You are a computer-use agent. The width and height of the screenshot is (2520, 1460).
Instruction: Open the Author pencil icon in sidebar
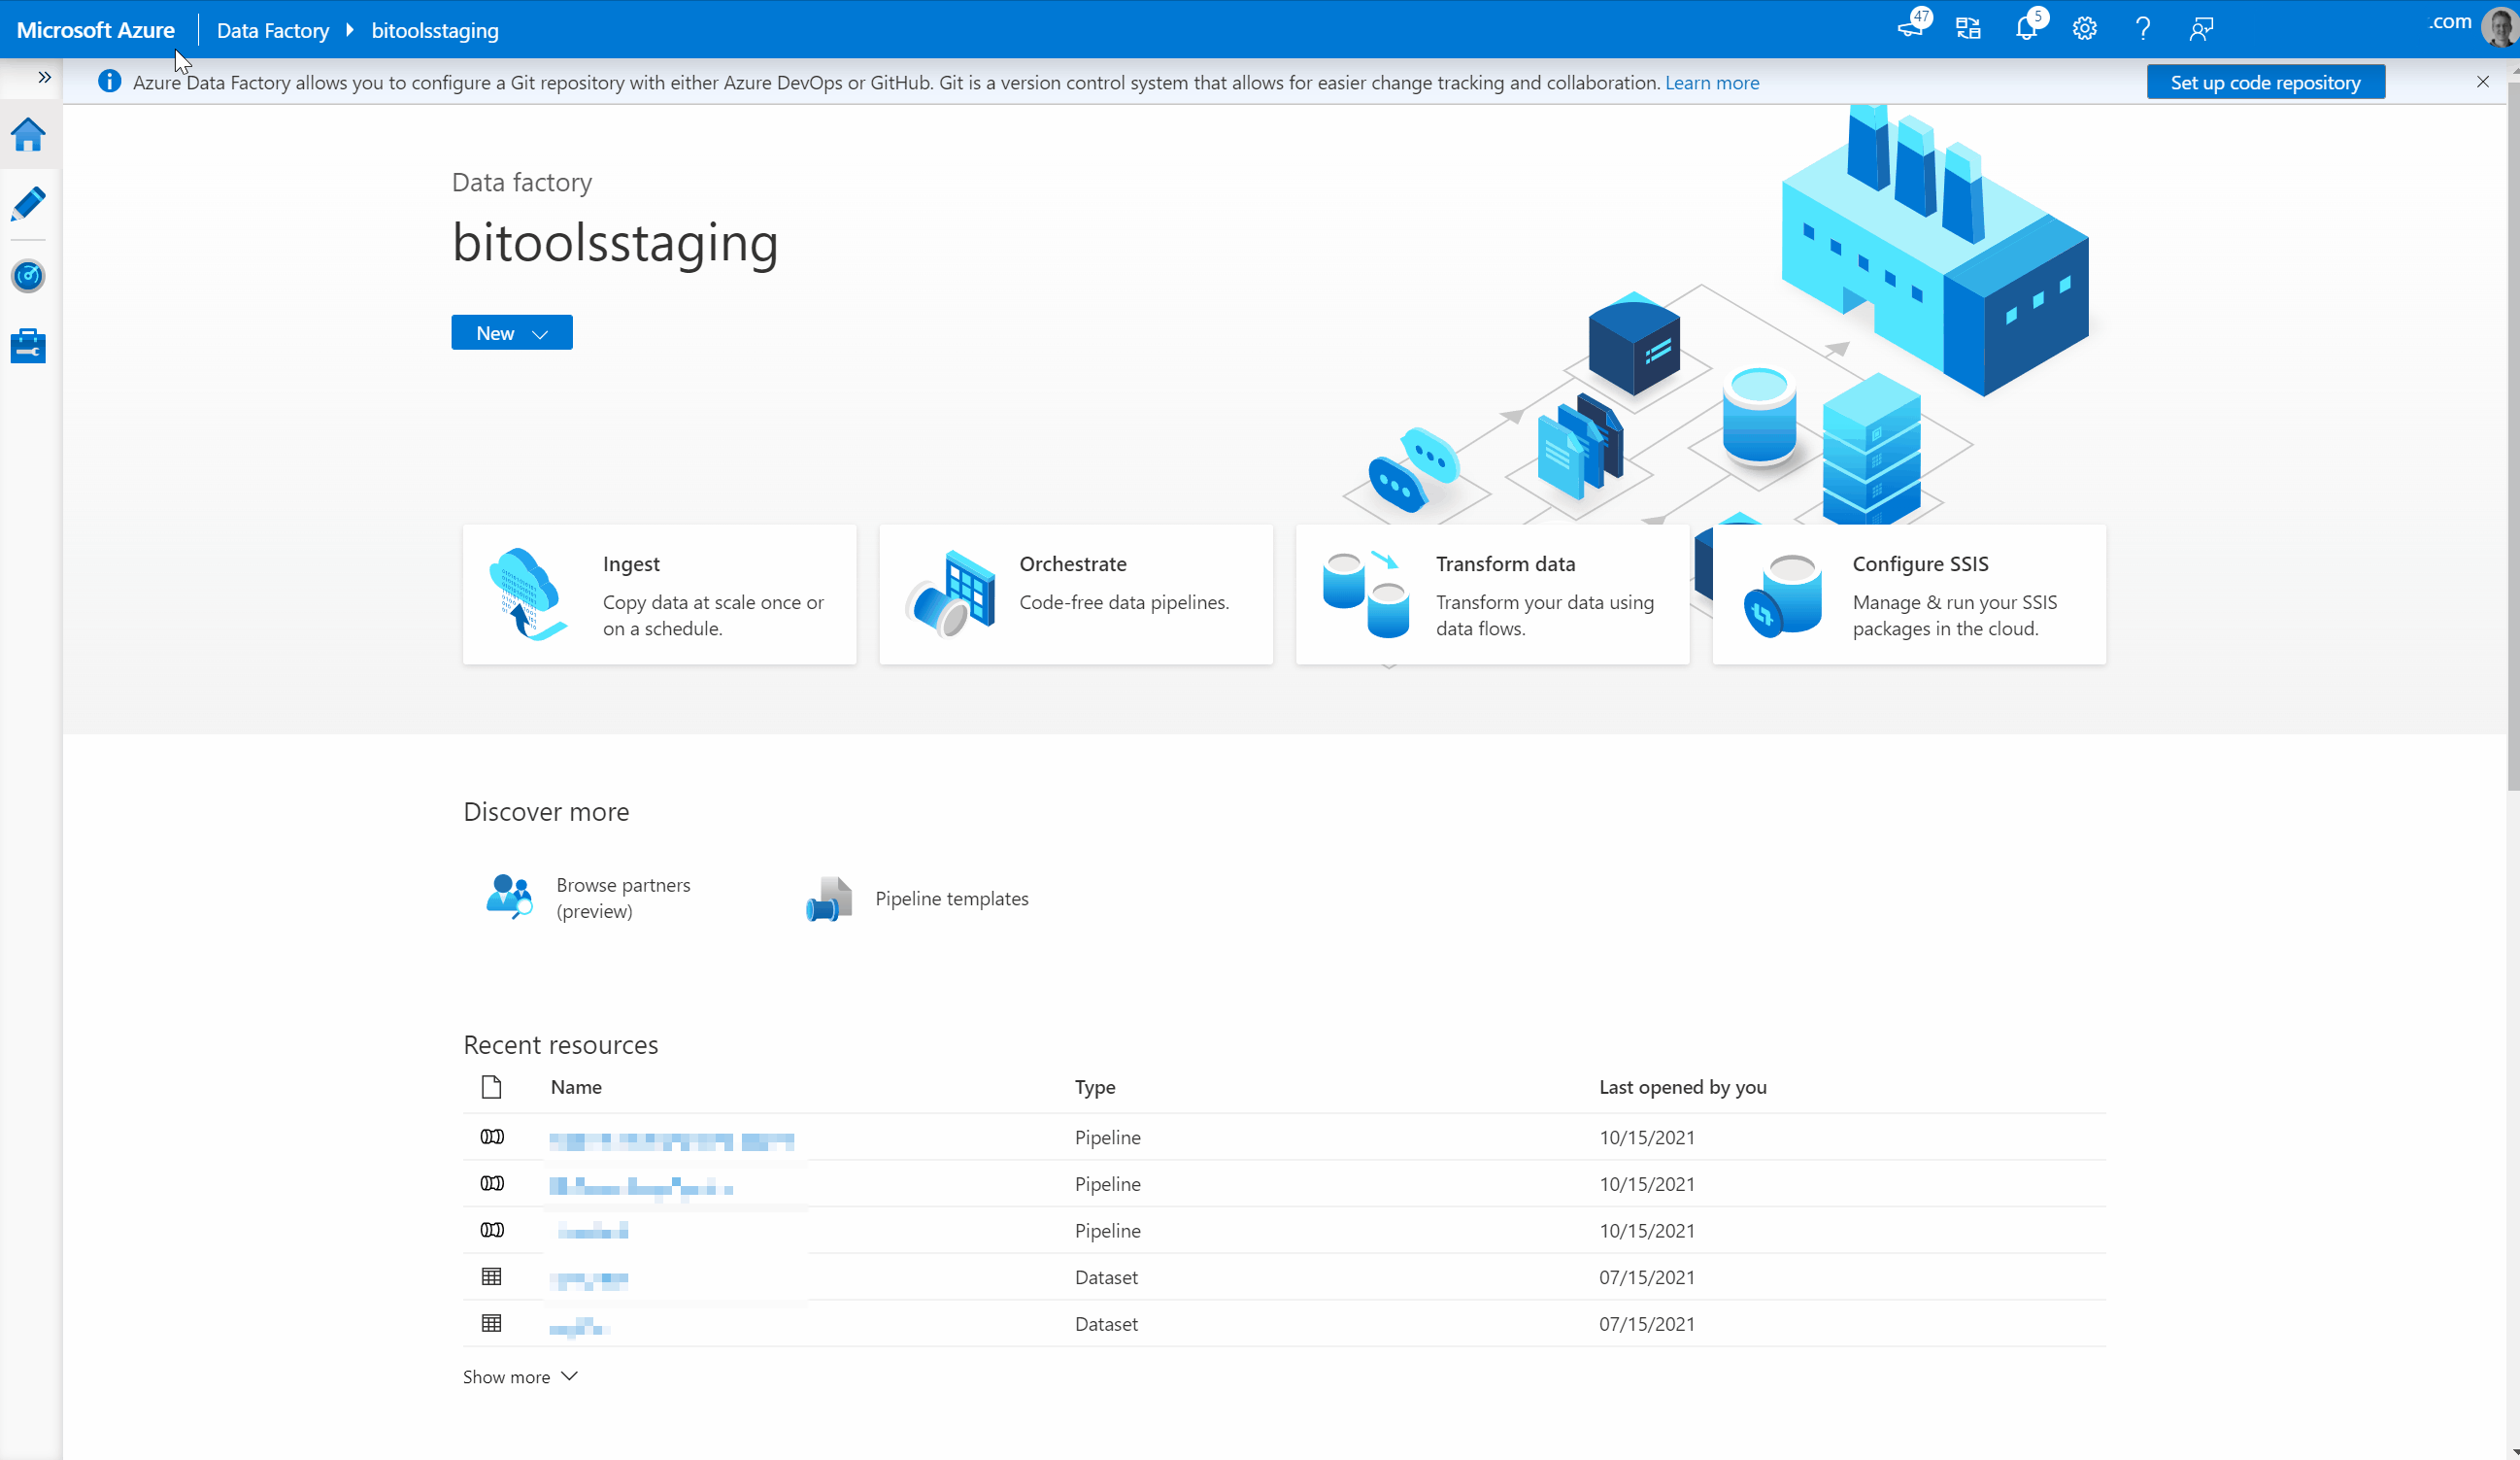pos(28,204)
